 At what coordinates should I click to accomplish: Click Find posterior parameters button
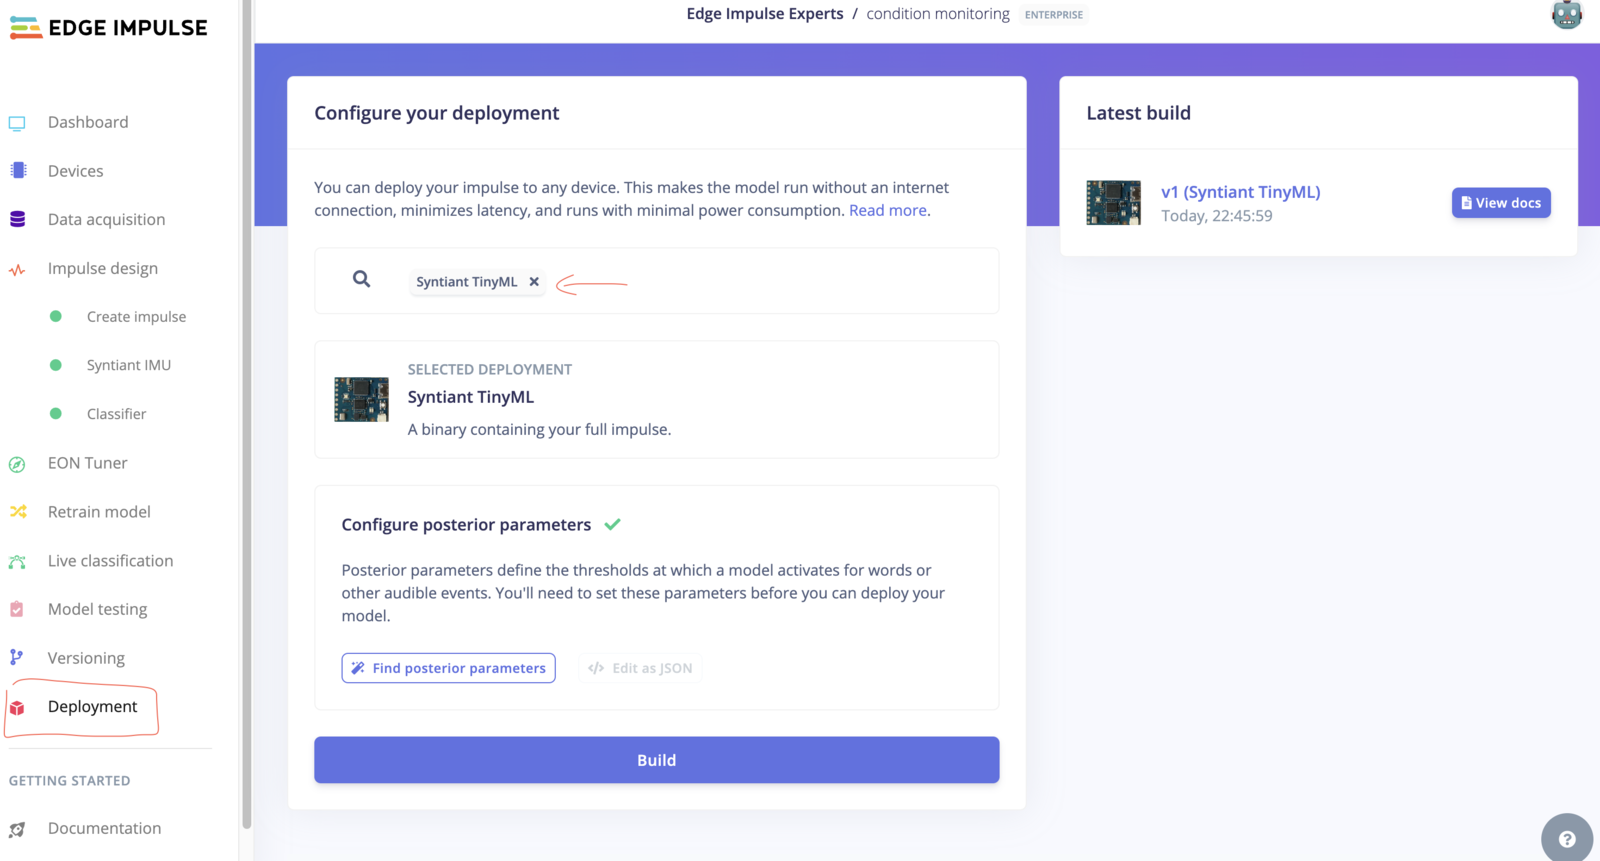coord(448,668)
